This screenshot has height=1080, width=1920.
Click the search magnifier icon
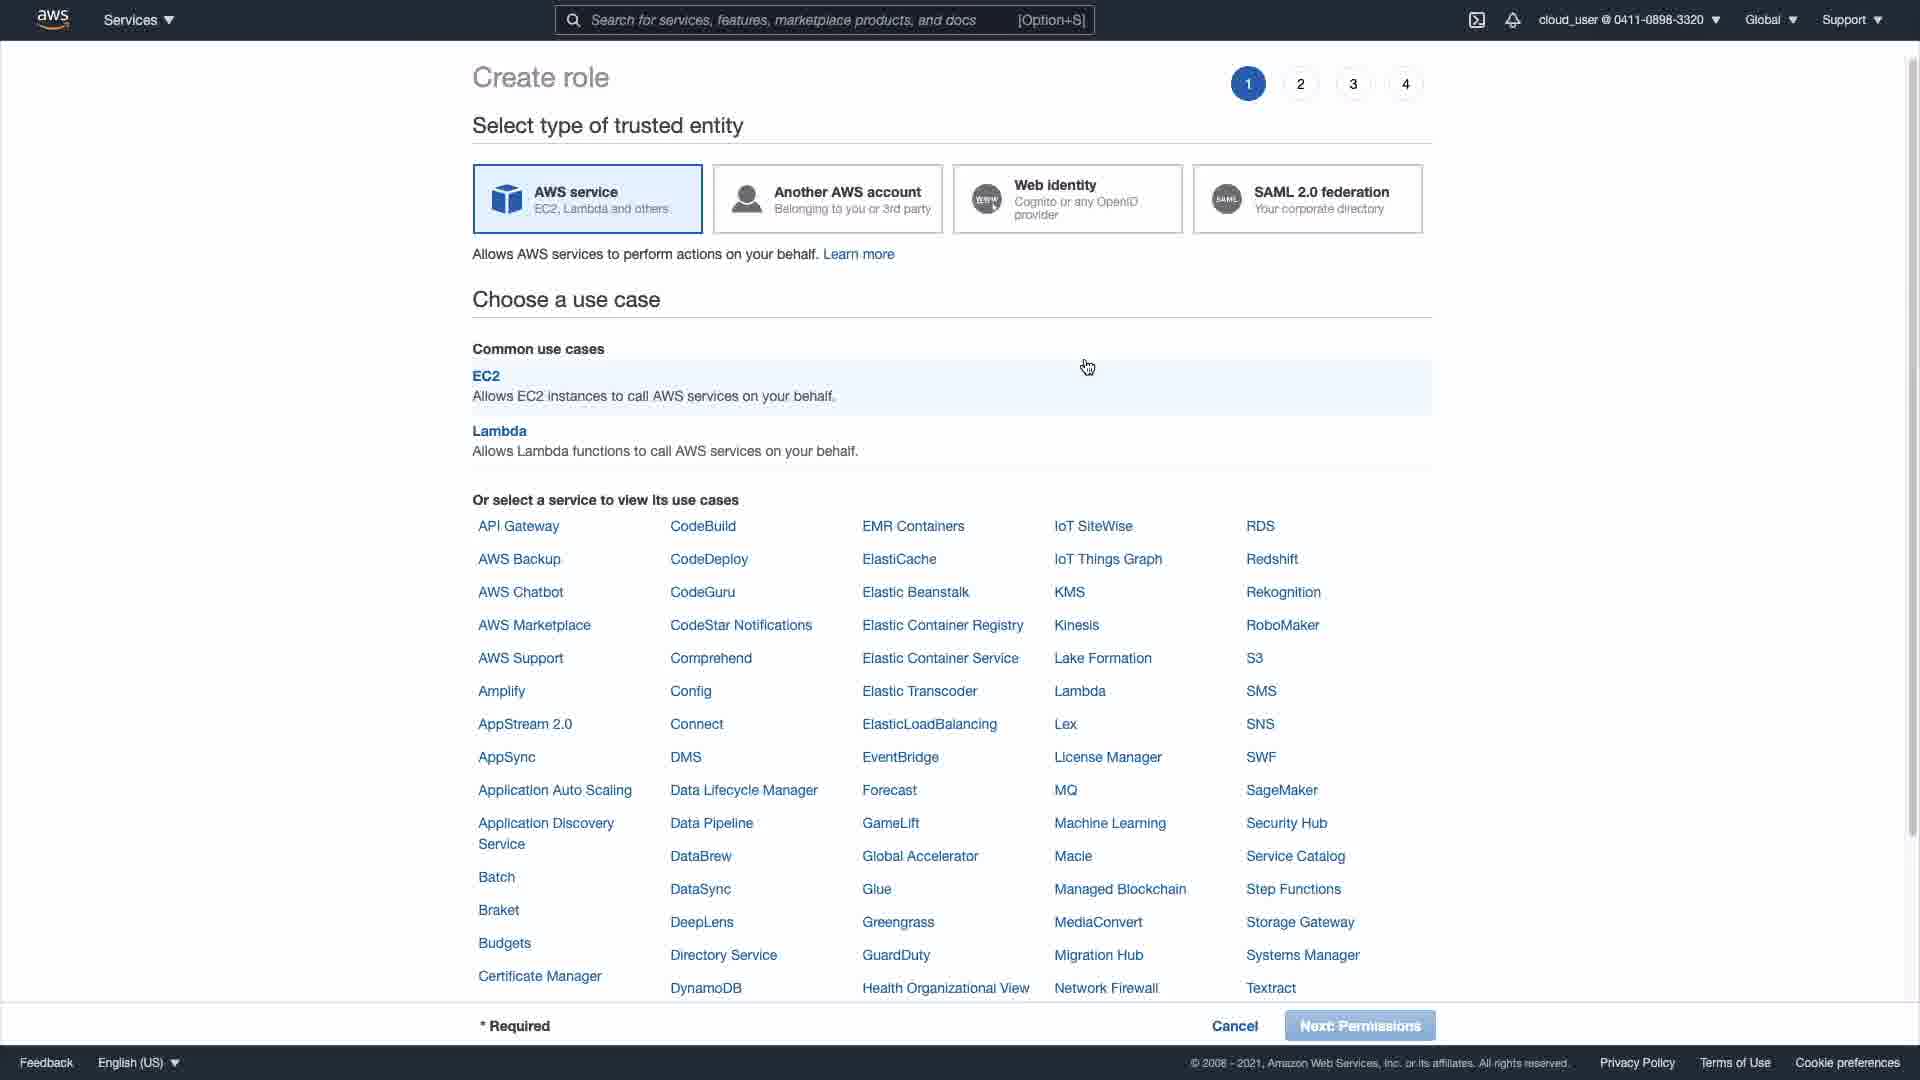coord(573,20)
